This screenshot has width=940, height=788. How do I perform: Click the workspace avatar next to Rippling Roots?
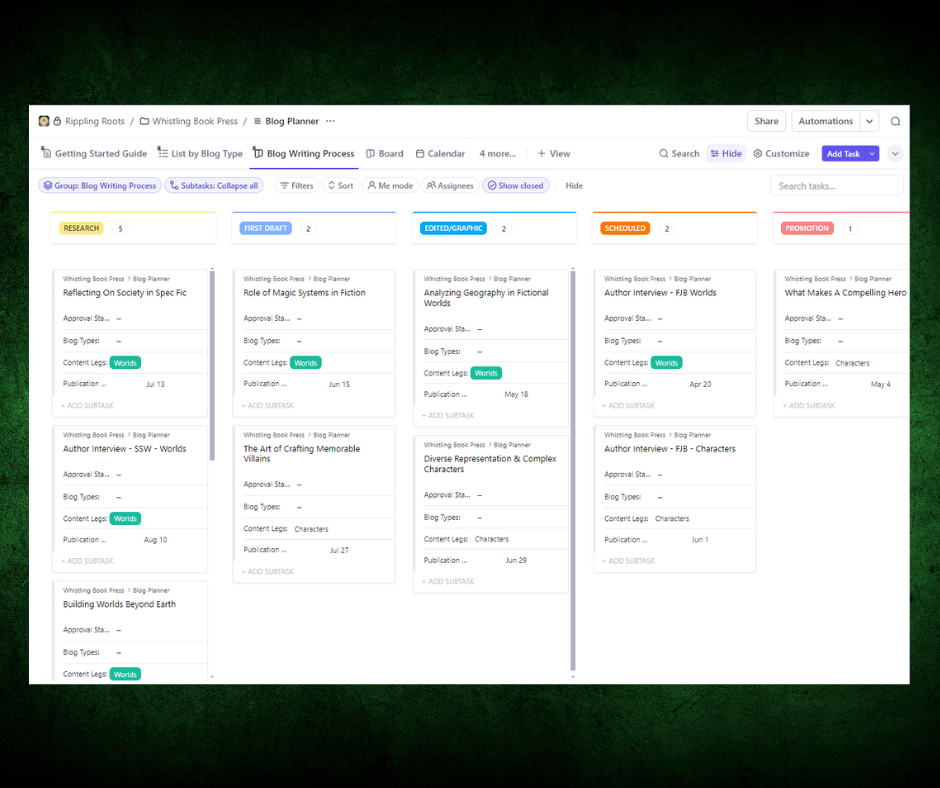point(43,120)
